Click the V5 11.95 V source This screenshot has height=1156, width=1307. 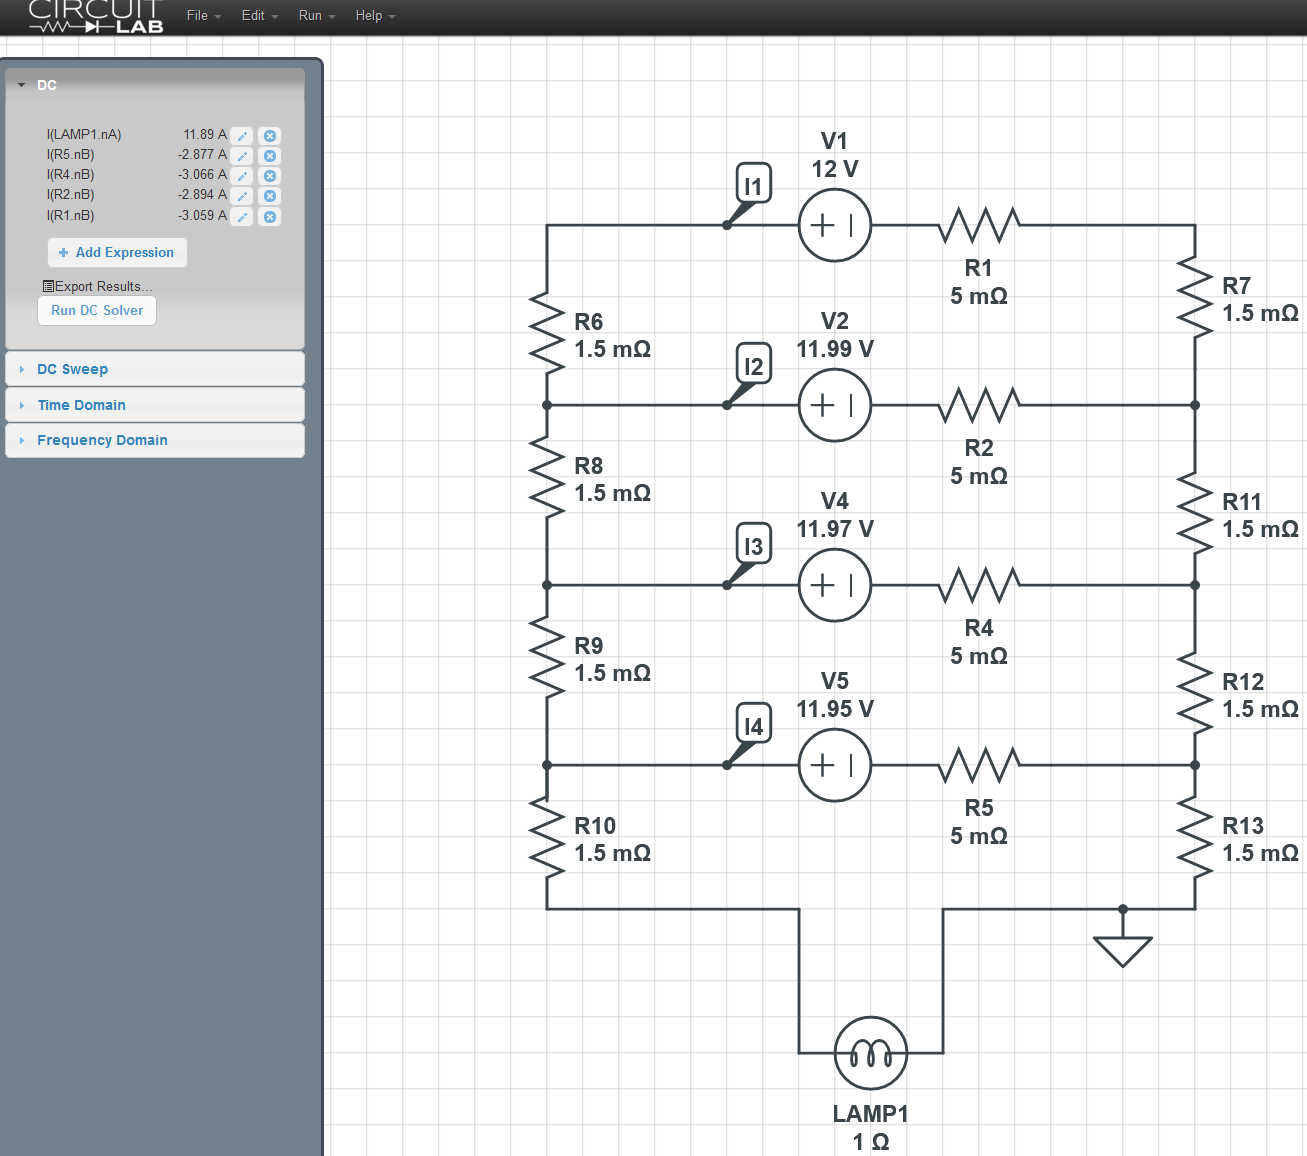(x=834, y=766)
